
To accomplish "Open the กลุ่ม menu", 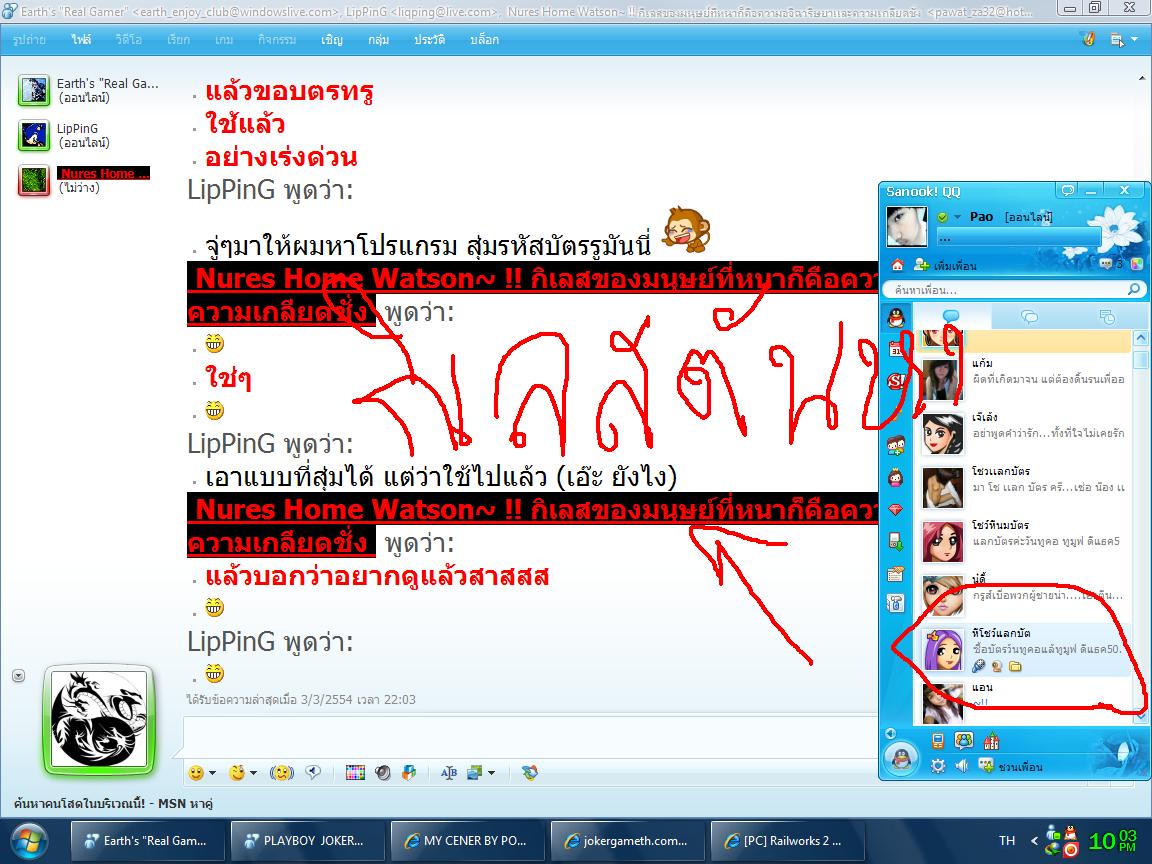I will coord(378,40).
